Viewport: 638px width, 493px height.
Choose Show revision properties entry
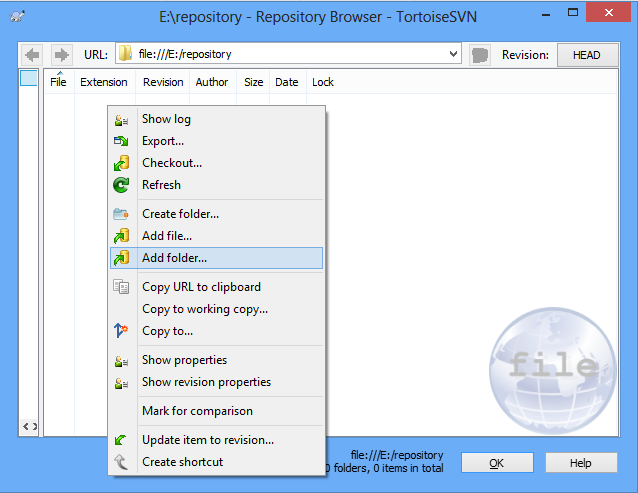click(x=216, y=382)
